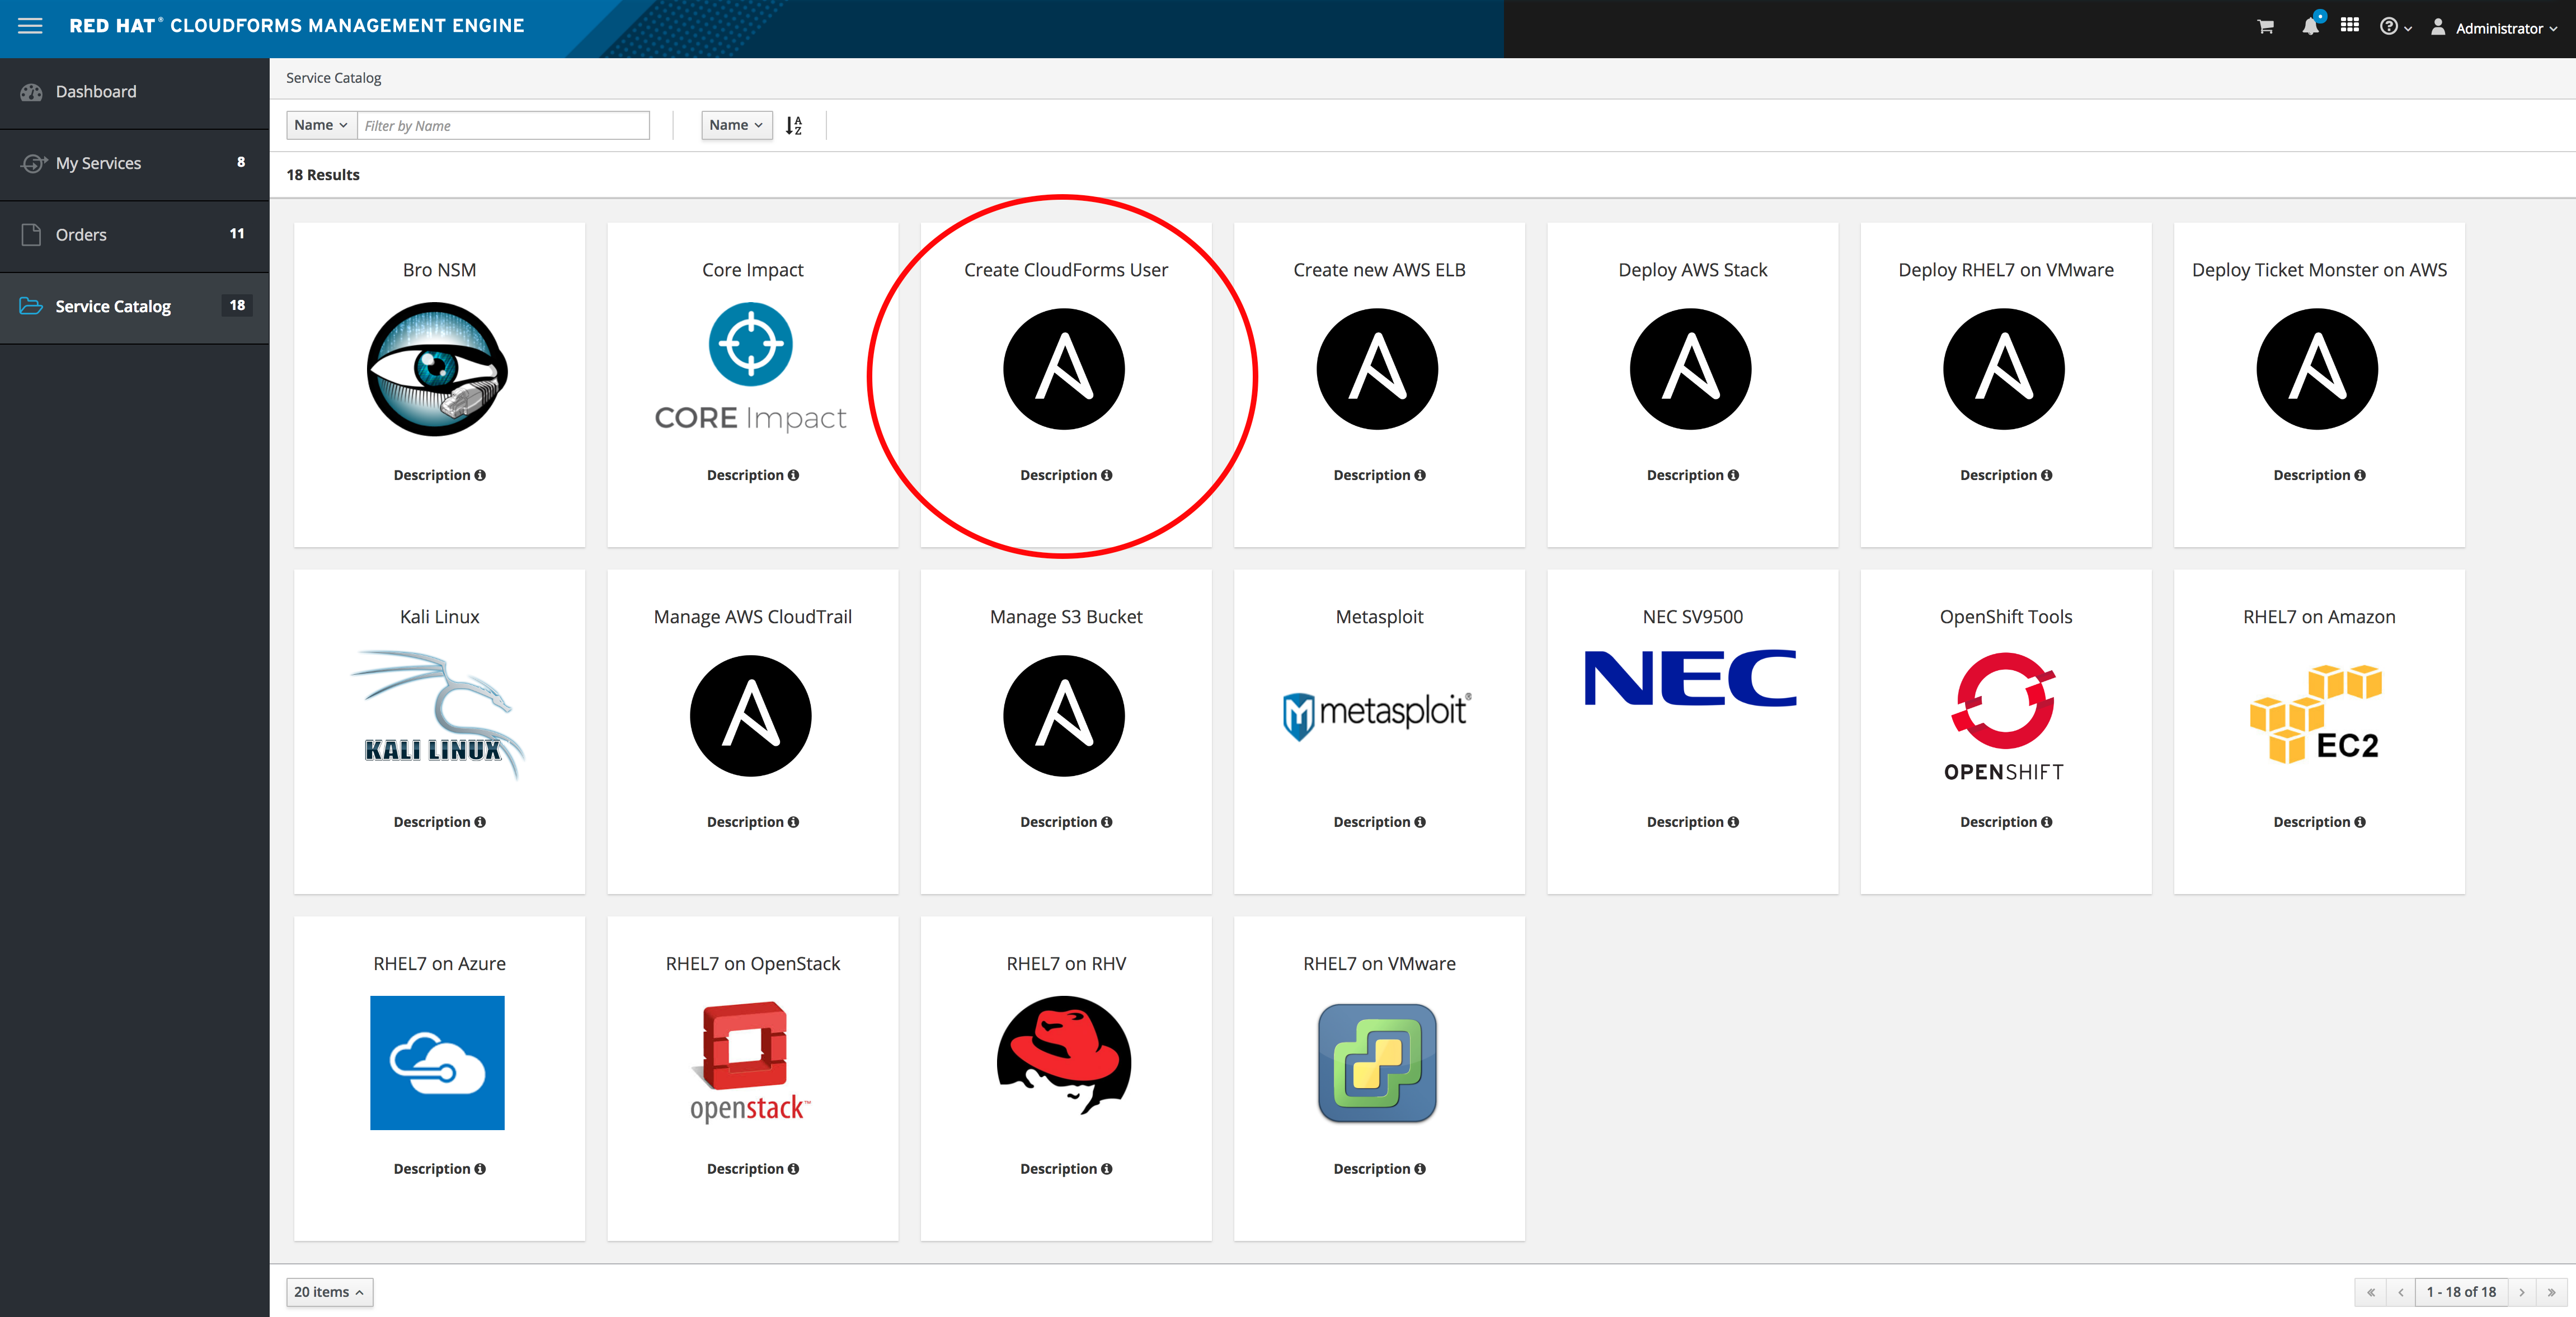Show Description for RHEL7 on Amazon
Image resolution: width=2576 pixels, height=1317 pixels.
click(x=2319, y=822)
